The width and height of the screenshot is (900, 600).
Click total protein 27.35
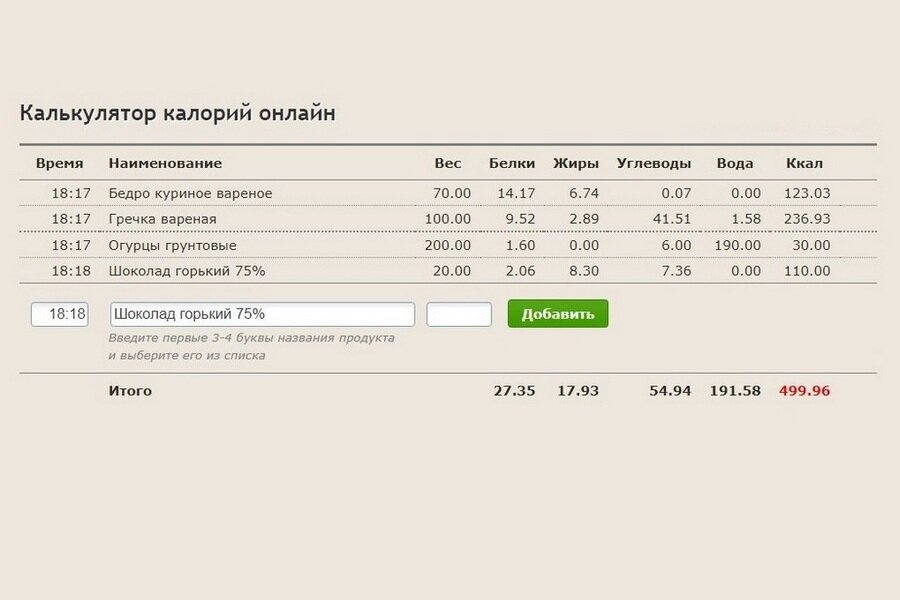[x=514, y=391]
